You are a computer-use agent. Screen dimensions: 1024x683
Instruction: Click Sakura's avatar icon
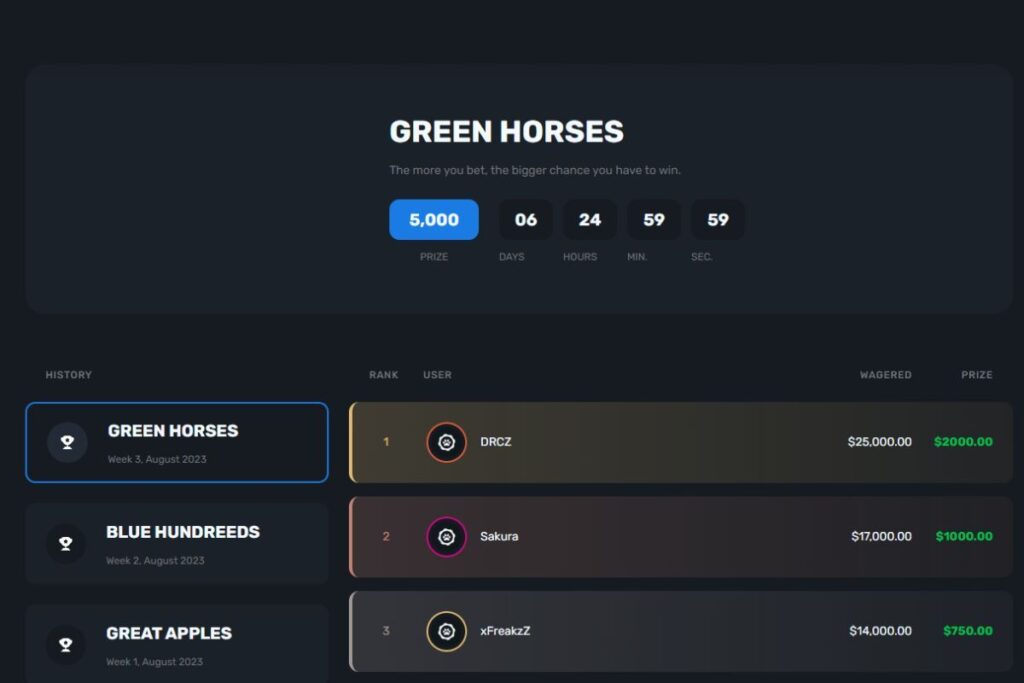446,537
